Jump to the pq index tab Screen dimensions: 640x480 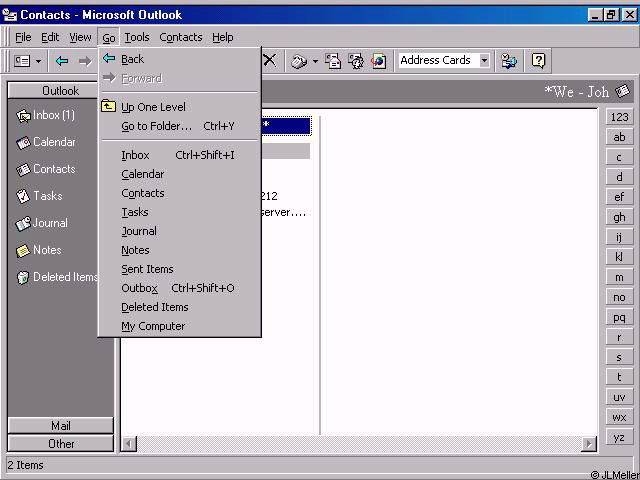click(619, 318)
